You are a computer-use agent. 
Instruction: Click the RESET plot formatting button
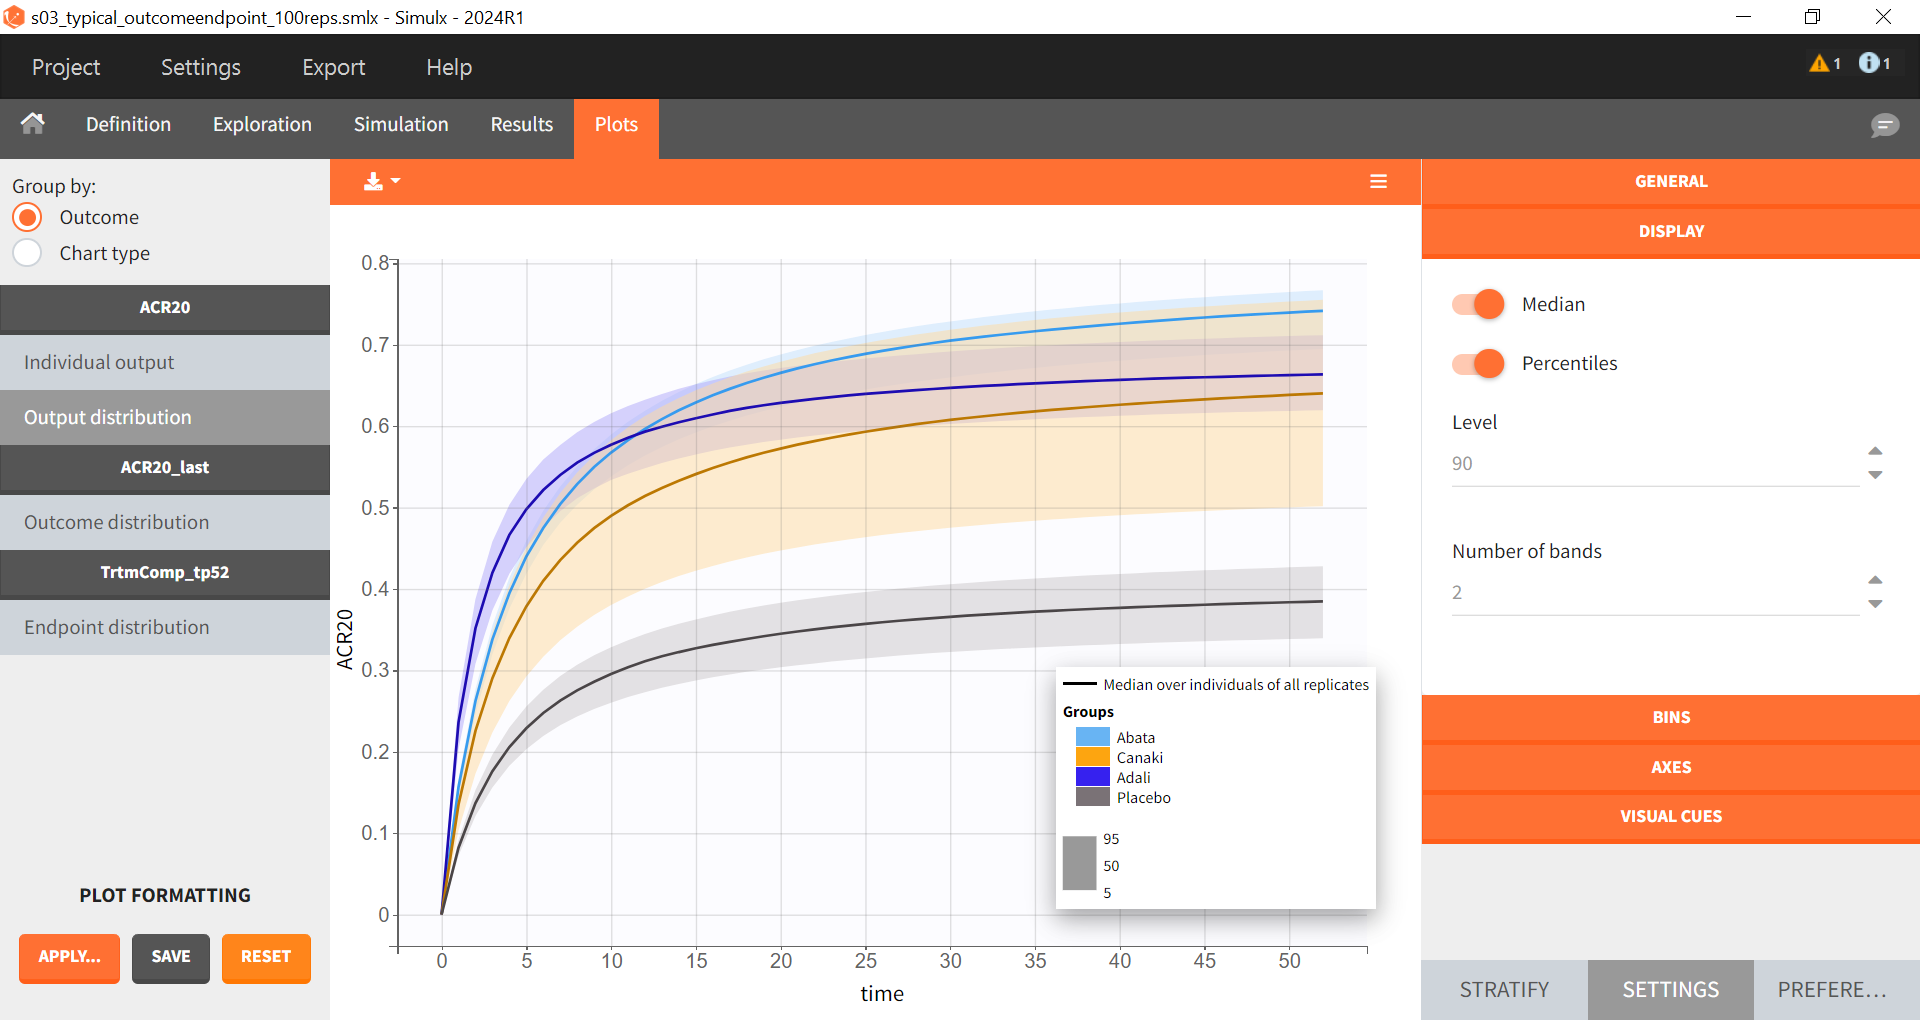[266, 957]
